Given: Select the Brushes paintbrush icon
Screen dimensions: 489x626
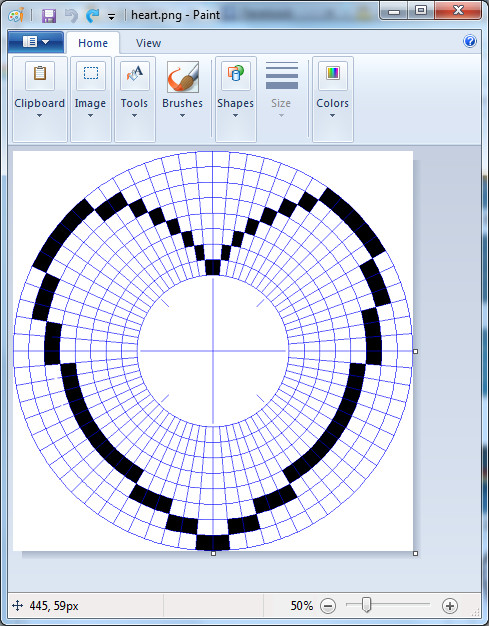Looking at the screenshot, I should point(182,77).
